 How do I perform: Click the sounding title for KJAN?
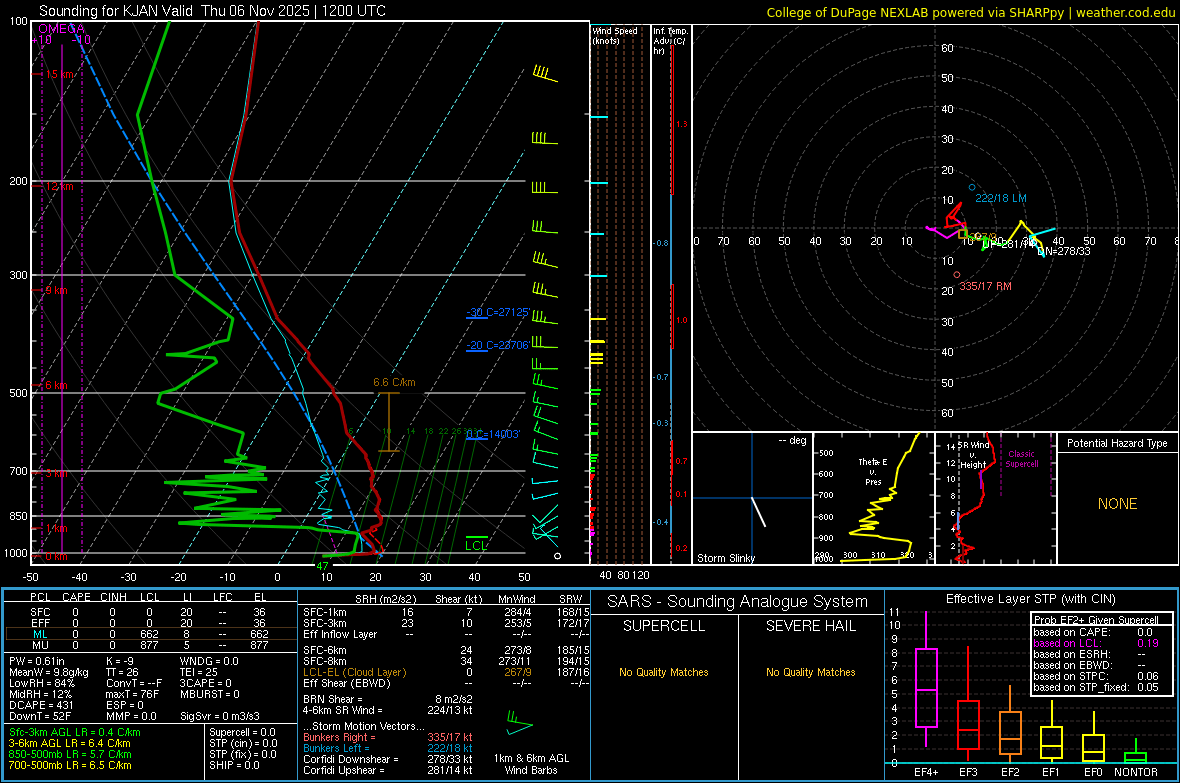(212, 11)
